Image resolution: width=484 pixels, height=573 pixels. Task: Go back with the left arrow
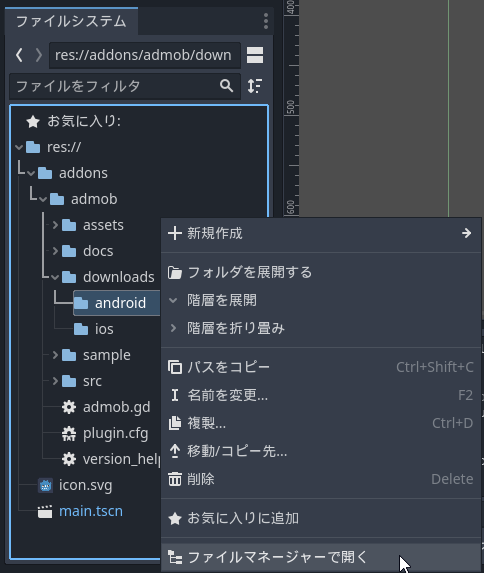(19, 55)
